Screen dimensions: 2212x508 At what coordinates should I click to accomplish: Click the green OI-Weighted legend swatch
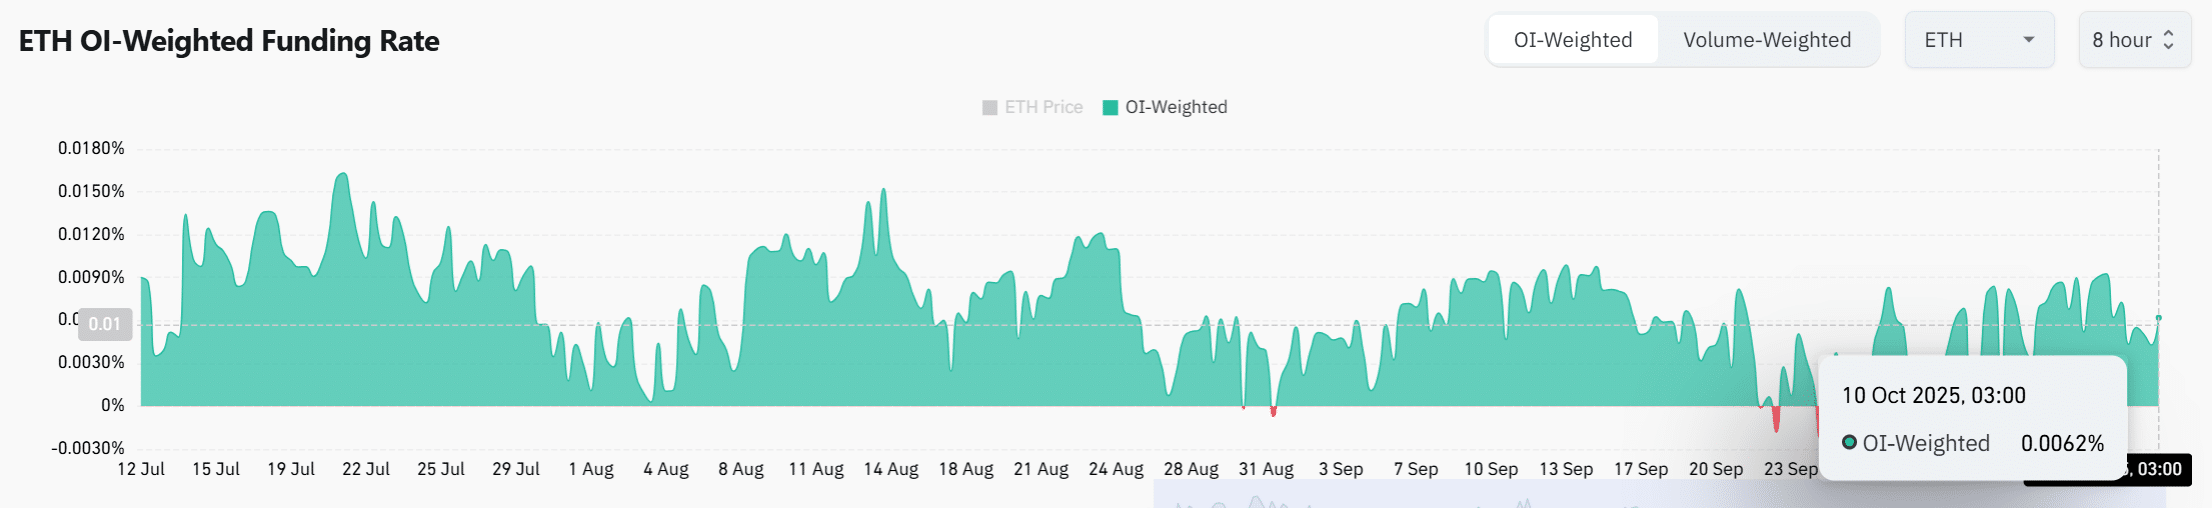[1110, 108]
